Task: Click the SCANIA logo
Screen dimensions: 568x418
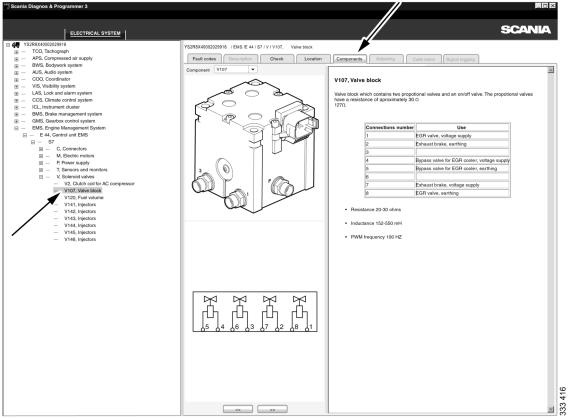Action: click(526, 30)
